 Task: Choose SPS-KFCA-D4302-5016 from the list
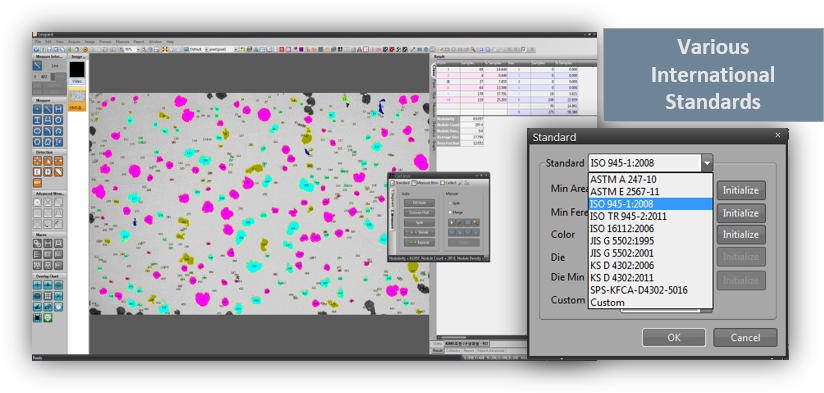coord(650,290)
